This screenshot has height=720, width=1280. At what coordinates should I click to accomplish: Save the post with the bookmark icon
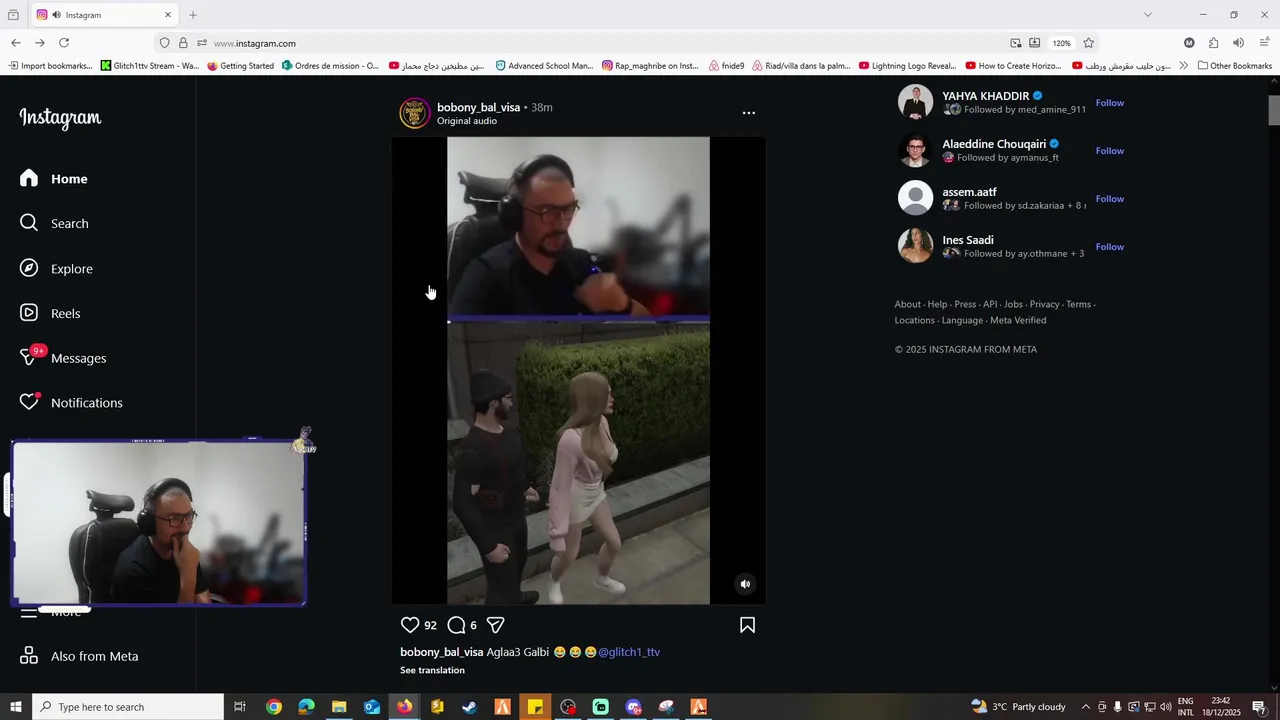point(747,625)
